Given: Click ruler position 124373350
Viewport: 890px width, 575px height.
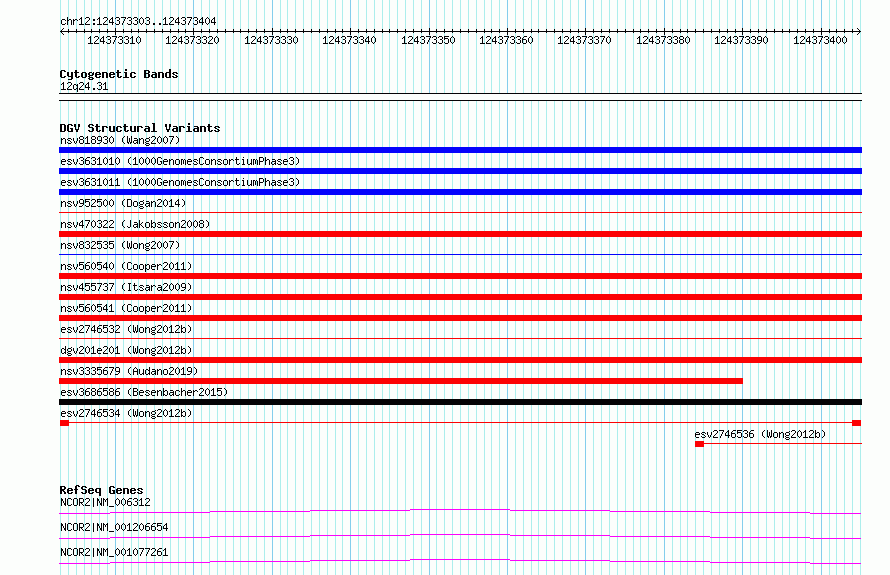Looking at the screenshot, I should pyautogui.click(x=428, y=40).
